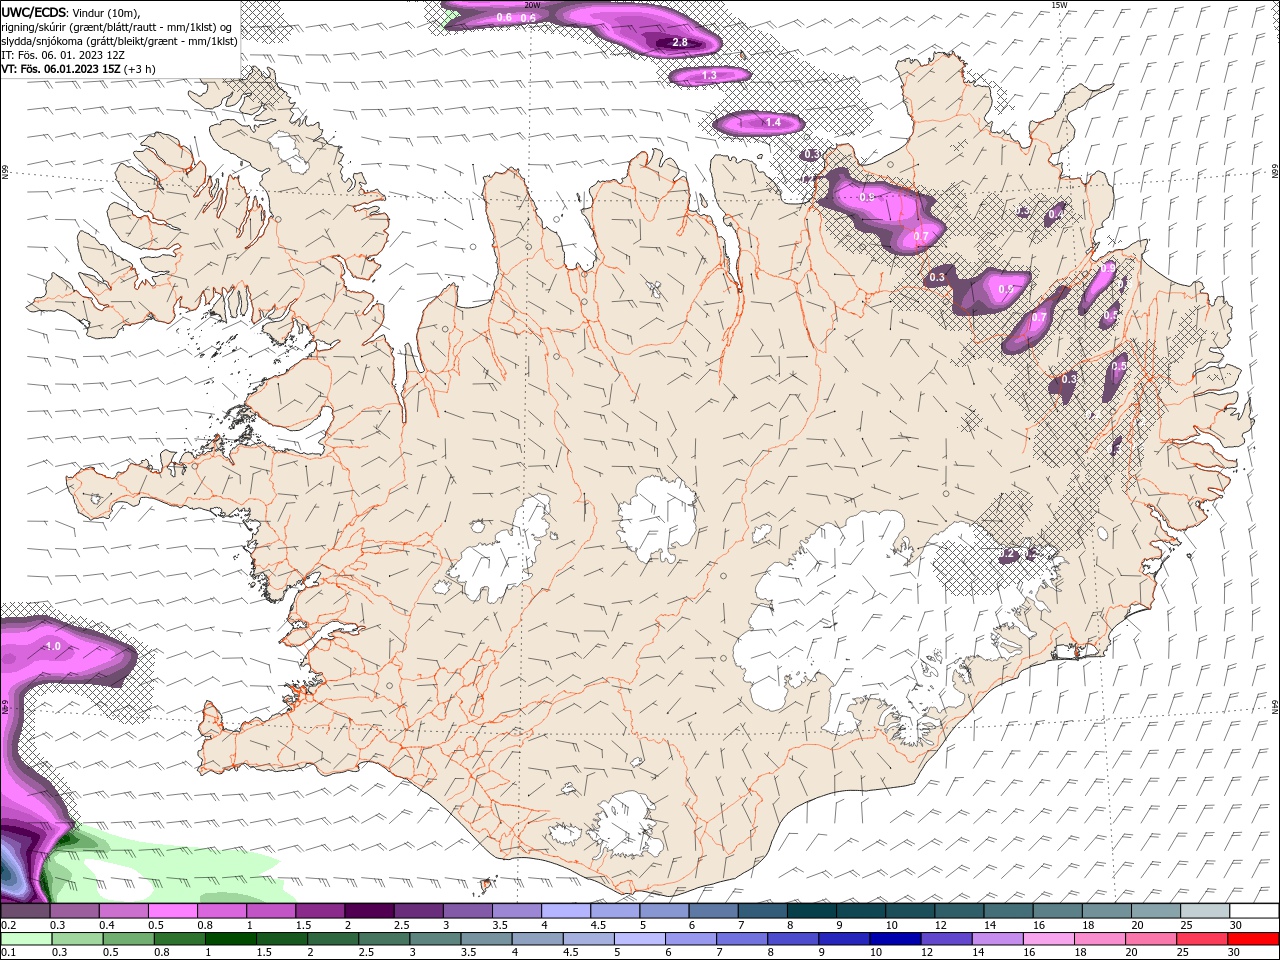Screen dimensions: 1280x960
Task: Select the 6–7 slate blue snow swatch
Action: [714, 911]
